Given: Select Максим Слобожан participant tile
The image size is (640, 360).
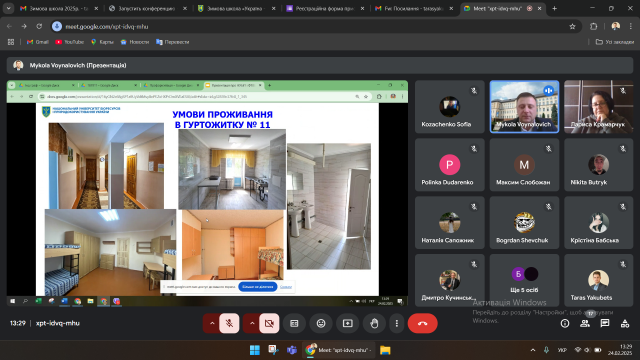Looking at the screenshot, I should tap(524, 165).
